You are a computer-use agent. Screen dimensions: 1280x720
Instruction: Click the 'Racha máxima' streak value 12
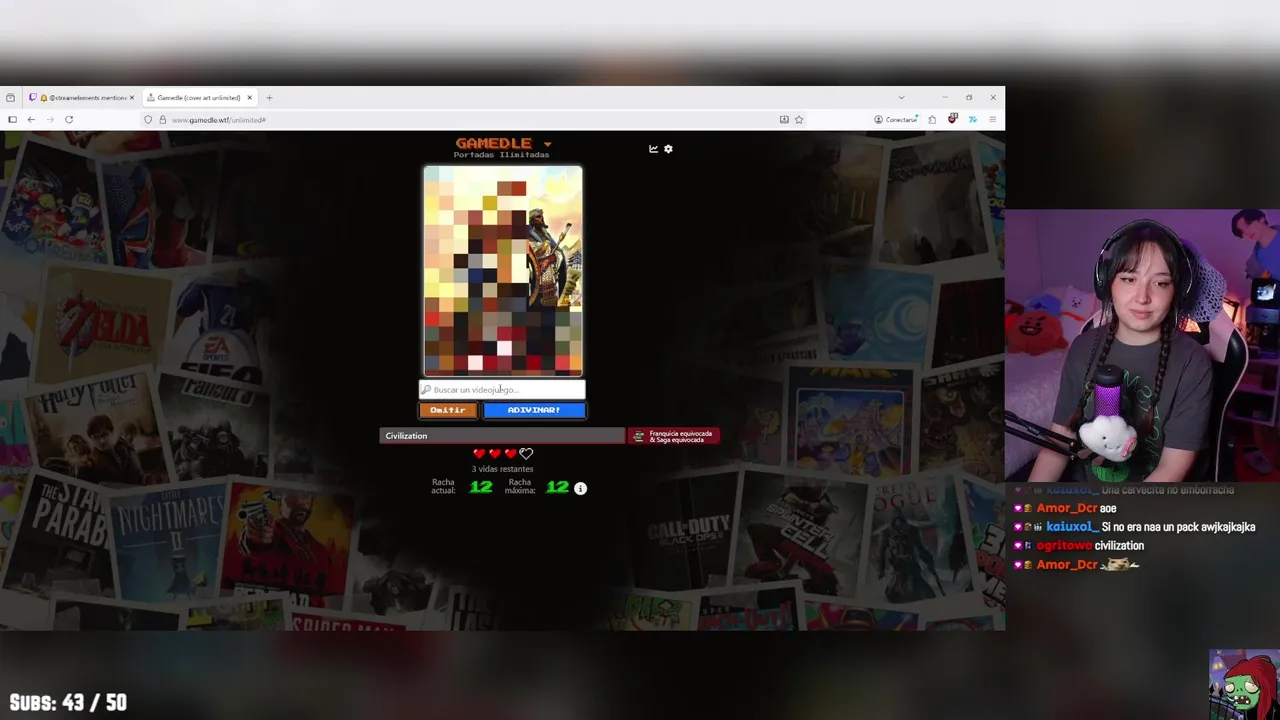(x=557, y=487)
